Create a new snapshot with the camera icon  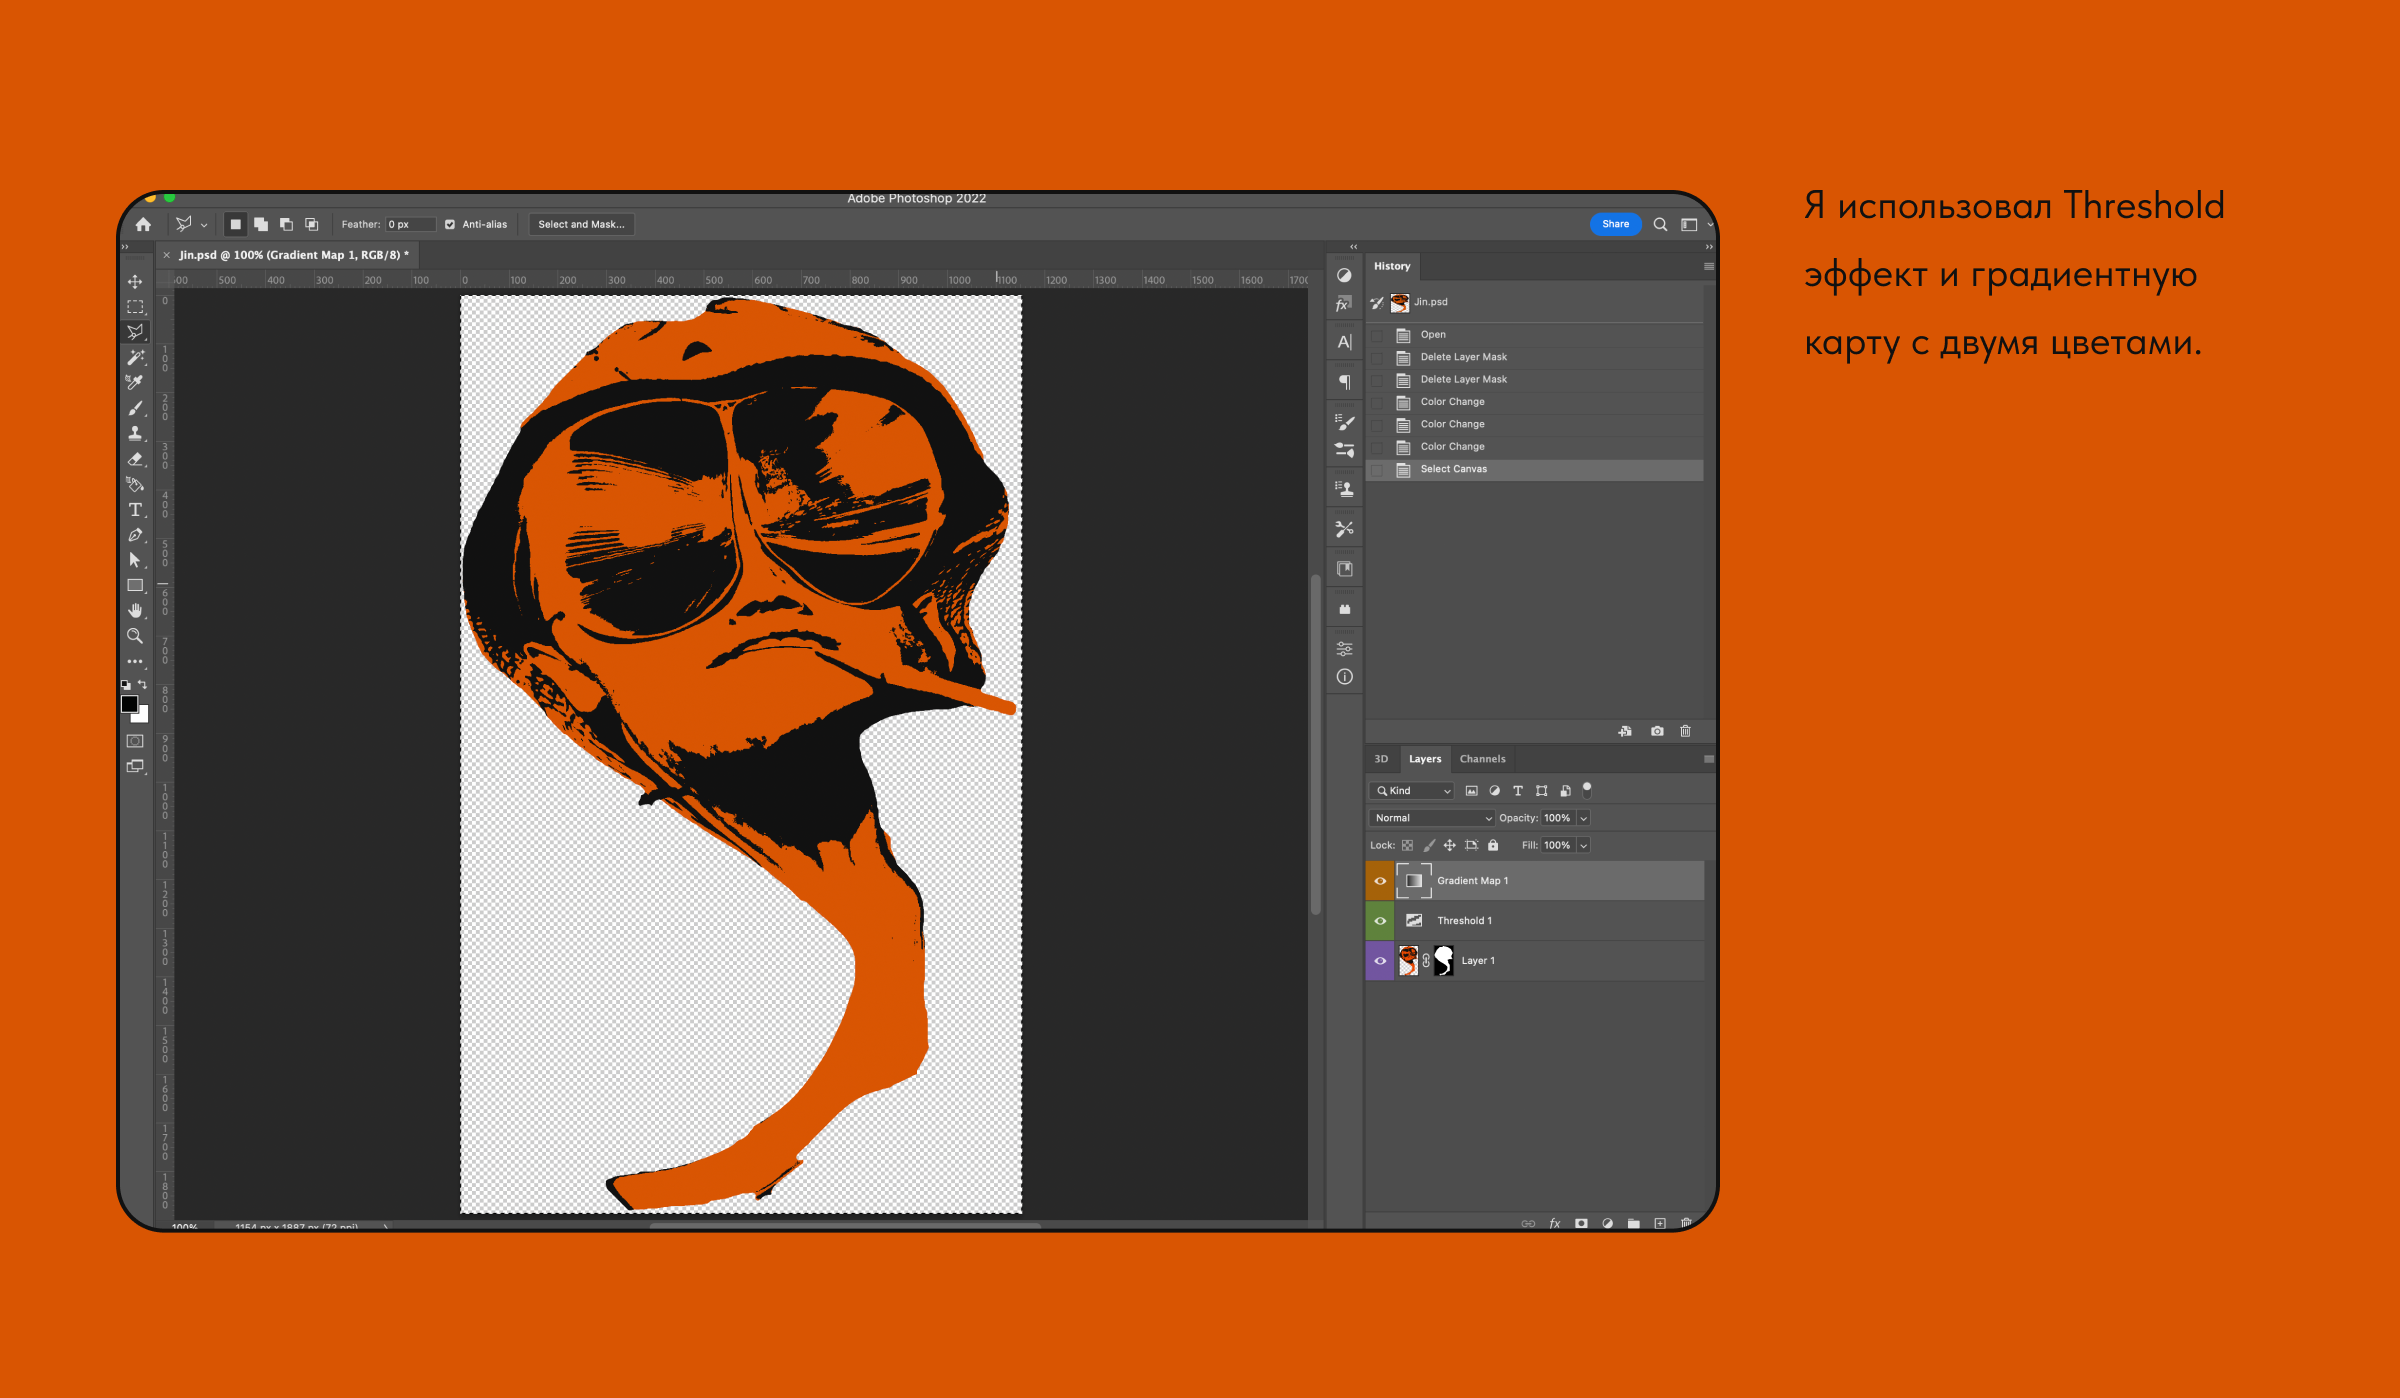click(1657, 731)
